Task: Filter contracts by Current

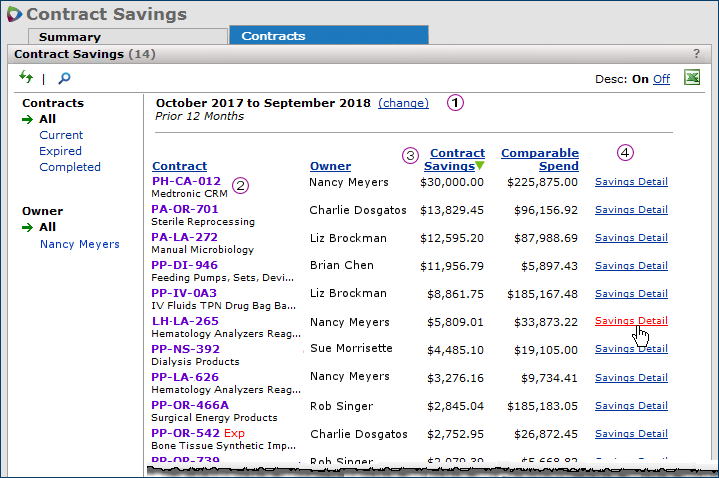Action: pyautogui.click(x=61, y=135)
